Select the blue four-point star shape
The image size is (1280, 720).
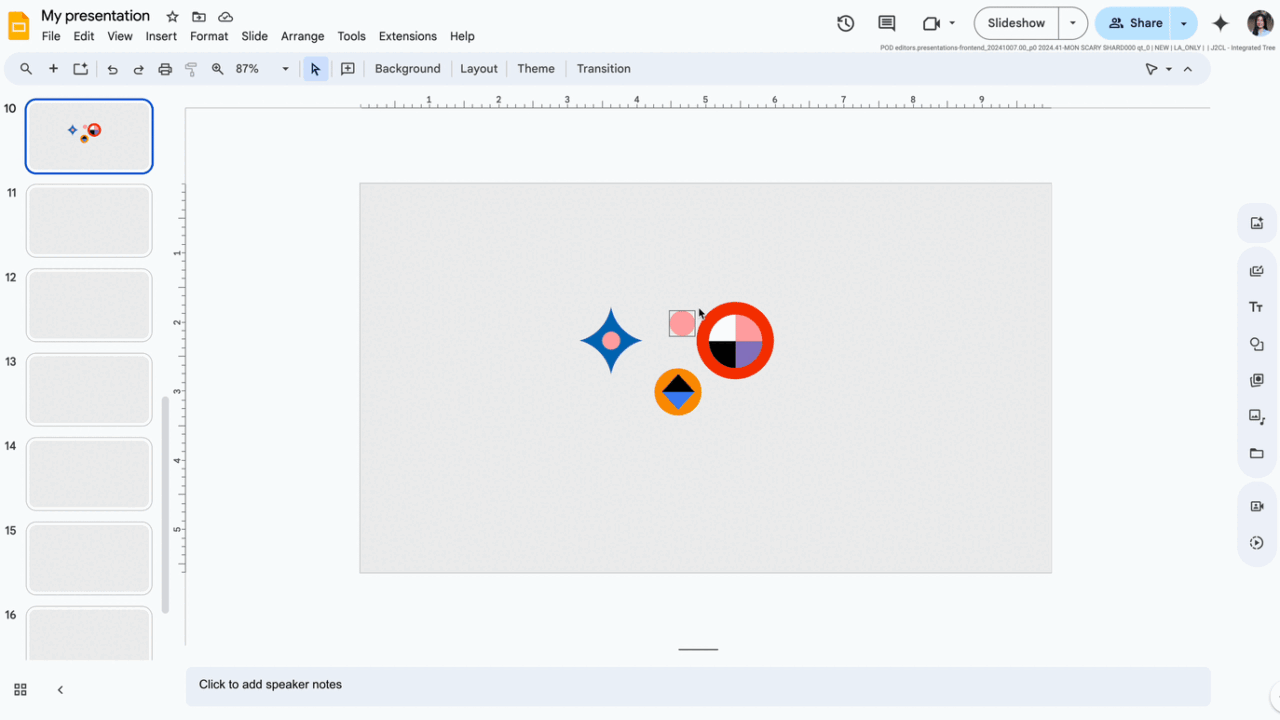pos(611,341)
